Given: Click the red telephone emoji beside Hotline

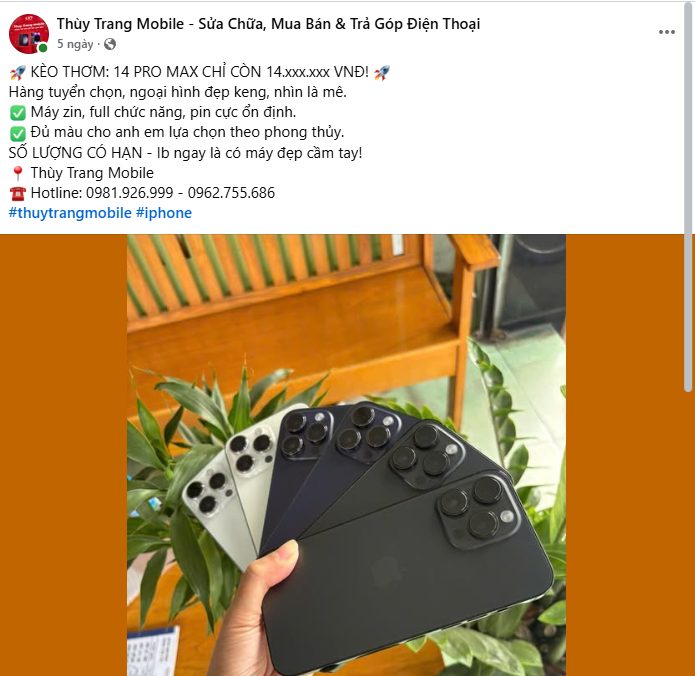Looking at the screenshot, I should pyautogui.click(x=18, y=194).
